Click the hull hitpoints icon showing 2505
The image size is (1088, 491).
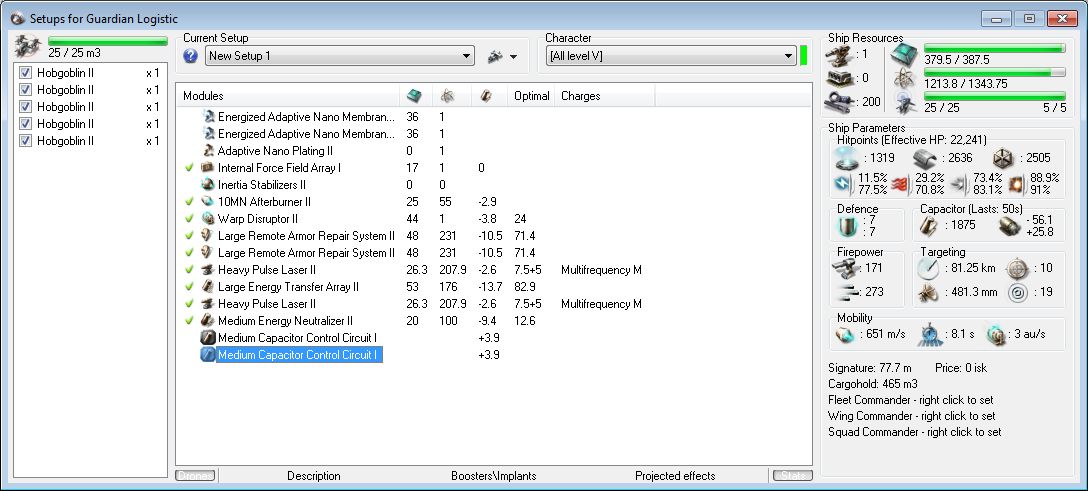pyautogui.click(x=1002, y=157)
